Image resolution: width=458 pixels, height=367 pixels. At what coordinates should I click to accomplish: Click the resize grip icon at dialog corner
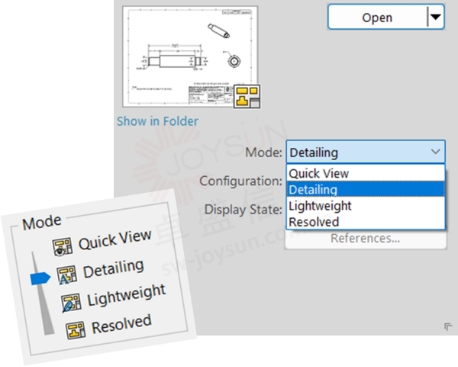[x=448, y=326]
